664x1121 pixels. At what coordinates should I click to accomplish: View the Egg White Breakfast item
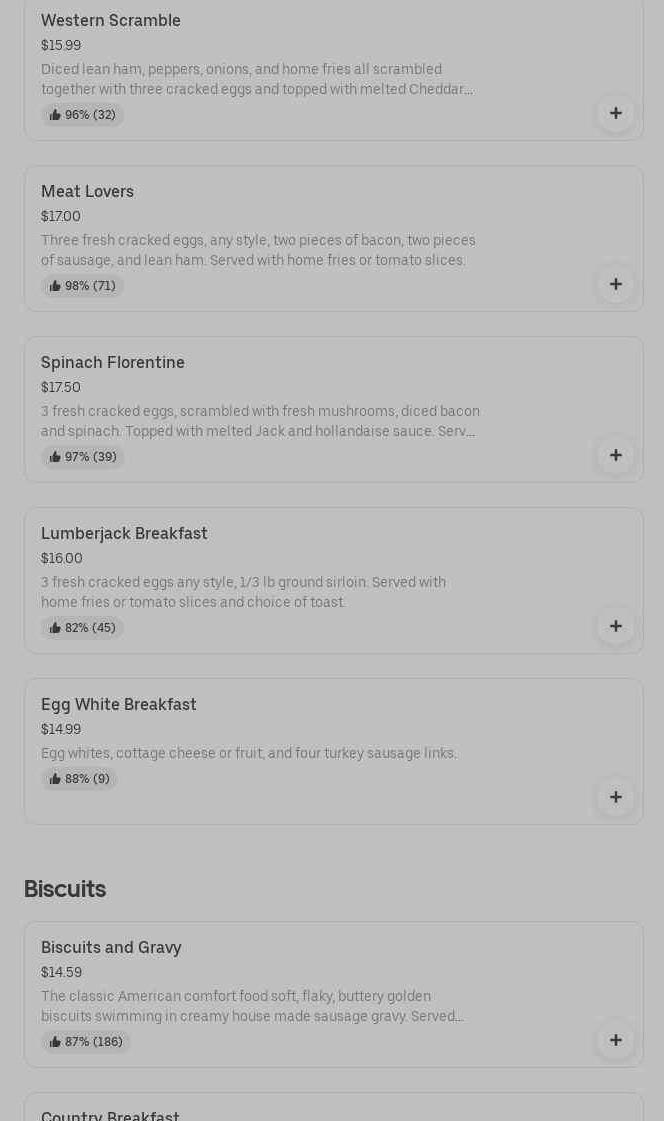click(119, 704)
